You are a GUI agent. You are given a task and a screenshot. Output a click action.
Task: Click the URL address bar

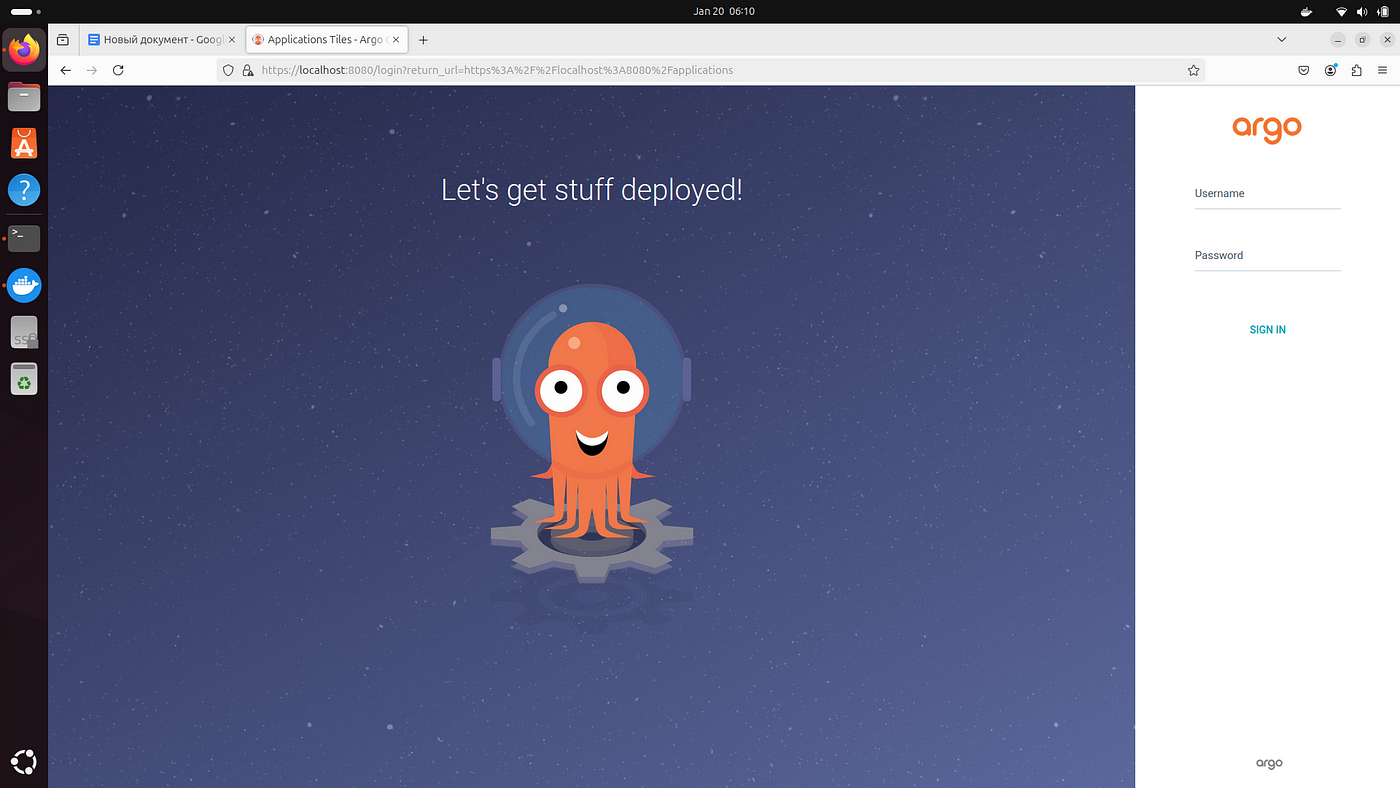click(x=710, y=70)
